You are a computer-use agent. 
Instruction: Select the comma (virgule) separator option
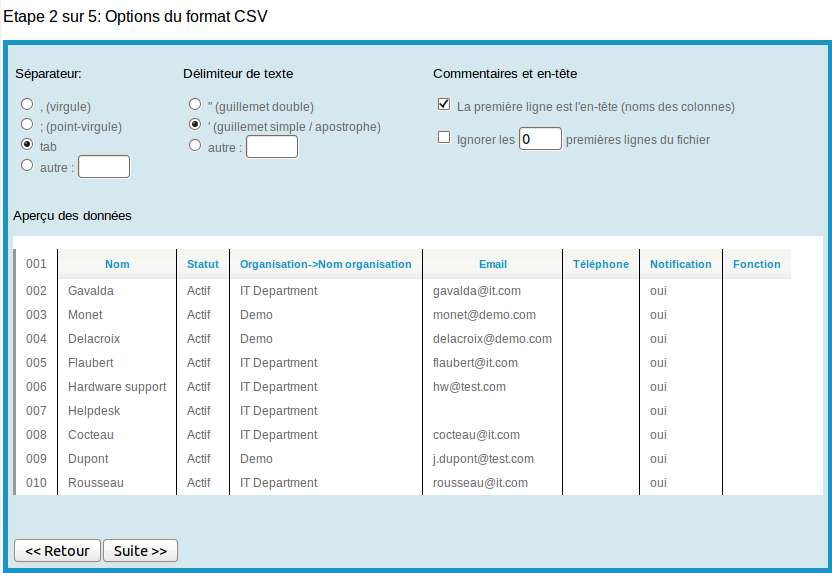pos(27,103)
